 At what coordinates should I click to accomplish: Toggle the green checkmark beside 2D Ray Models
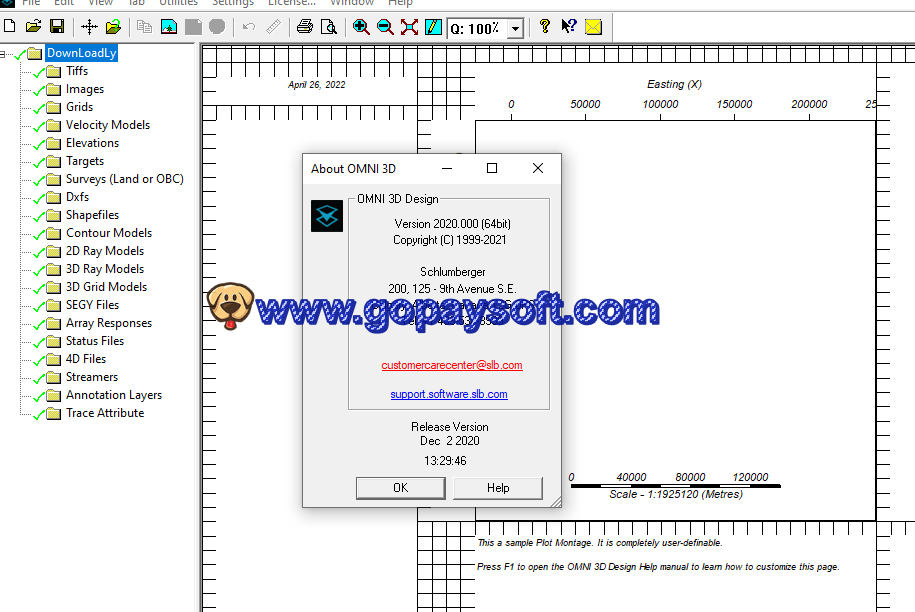[39, 253]
